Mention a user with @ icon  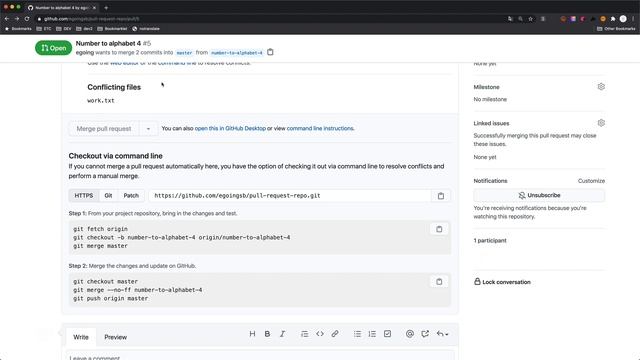coord(410,334)
